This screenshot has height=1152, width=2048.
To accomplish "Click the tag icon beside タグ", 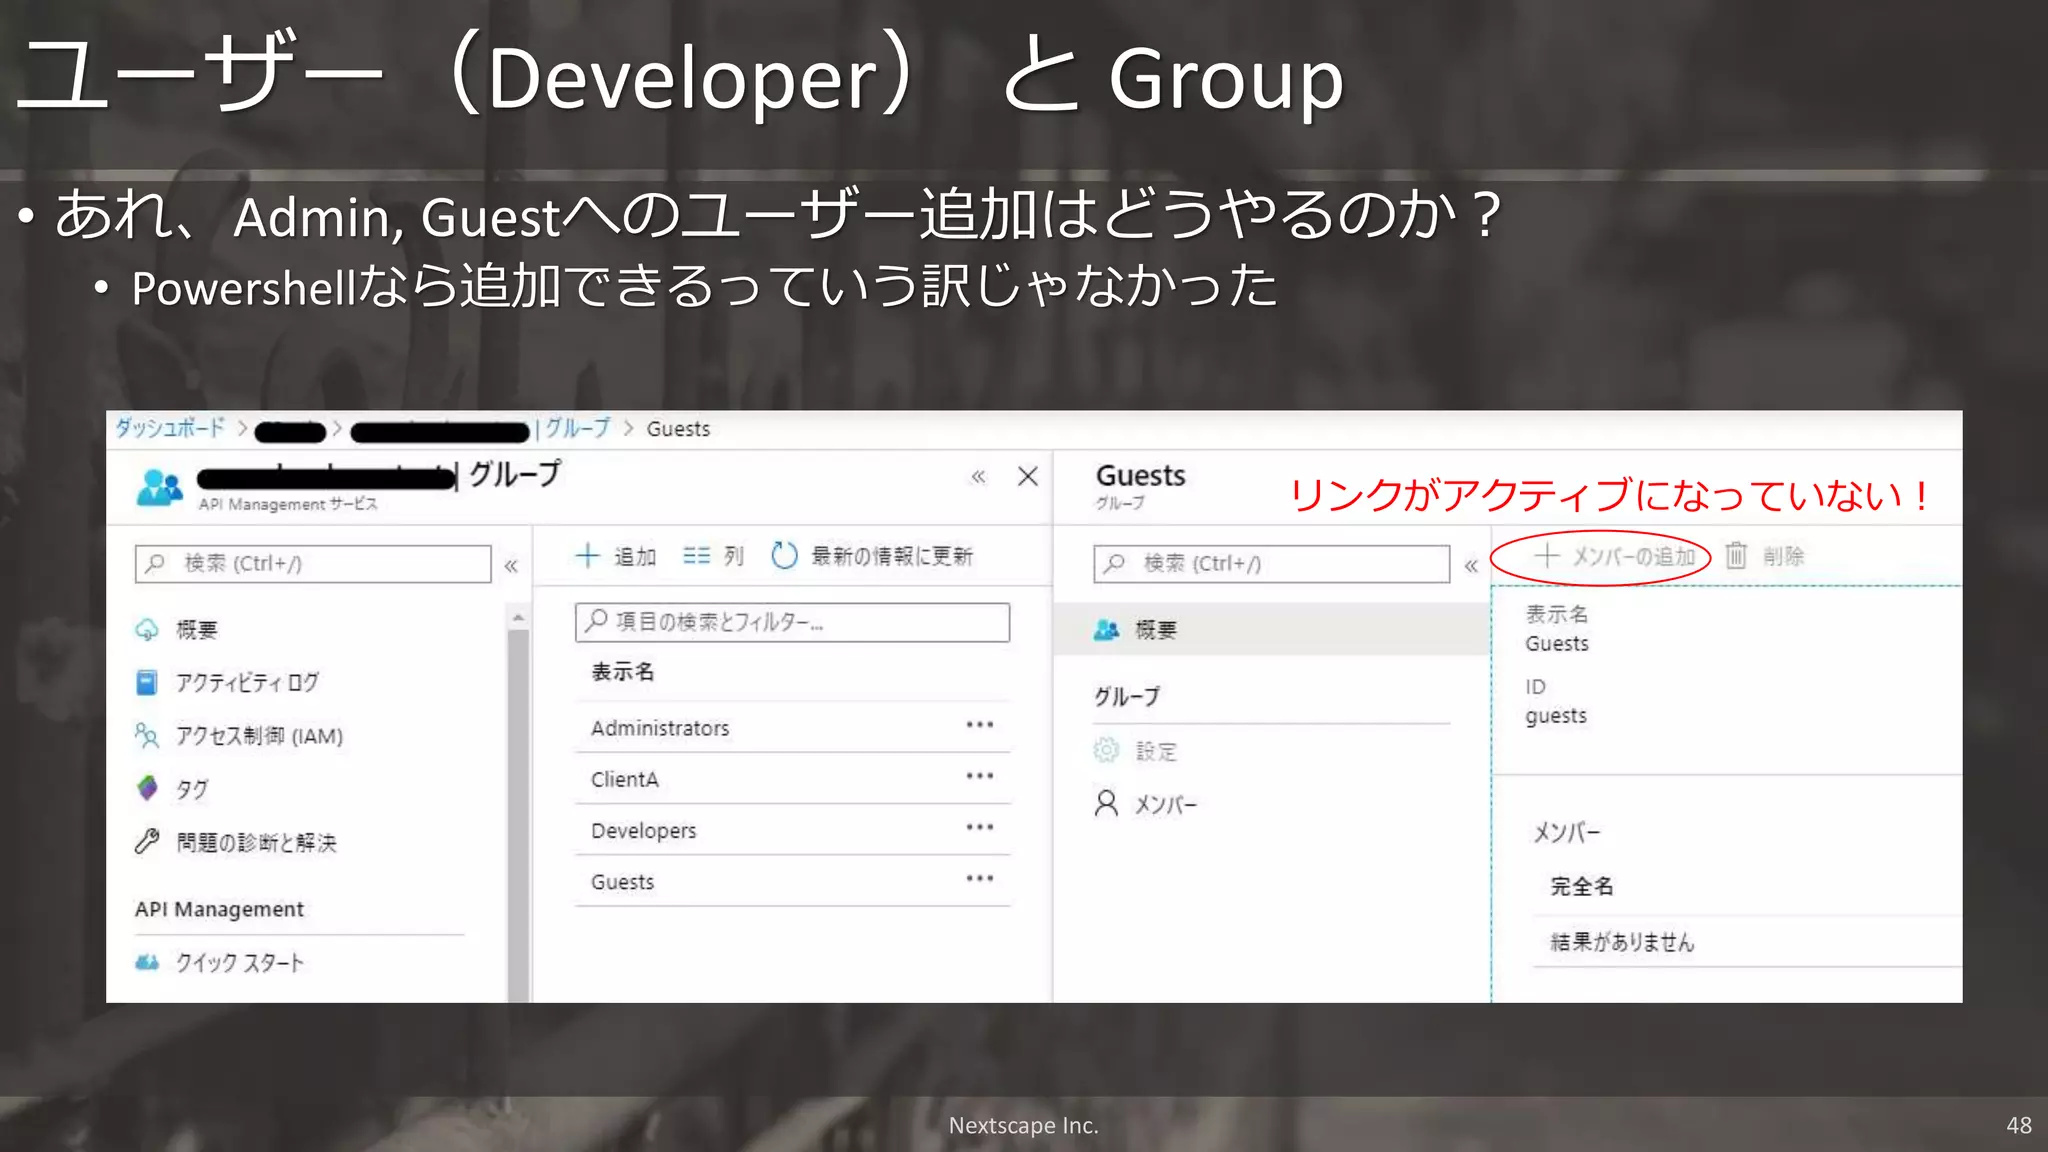I will coord(147,788).
